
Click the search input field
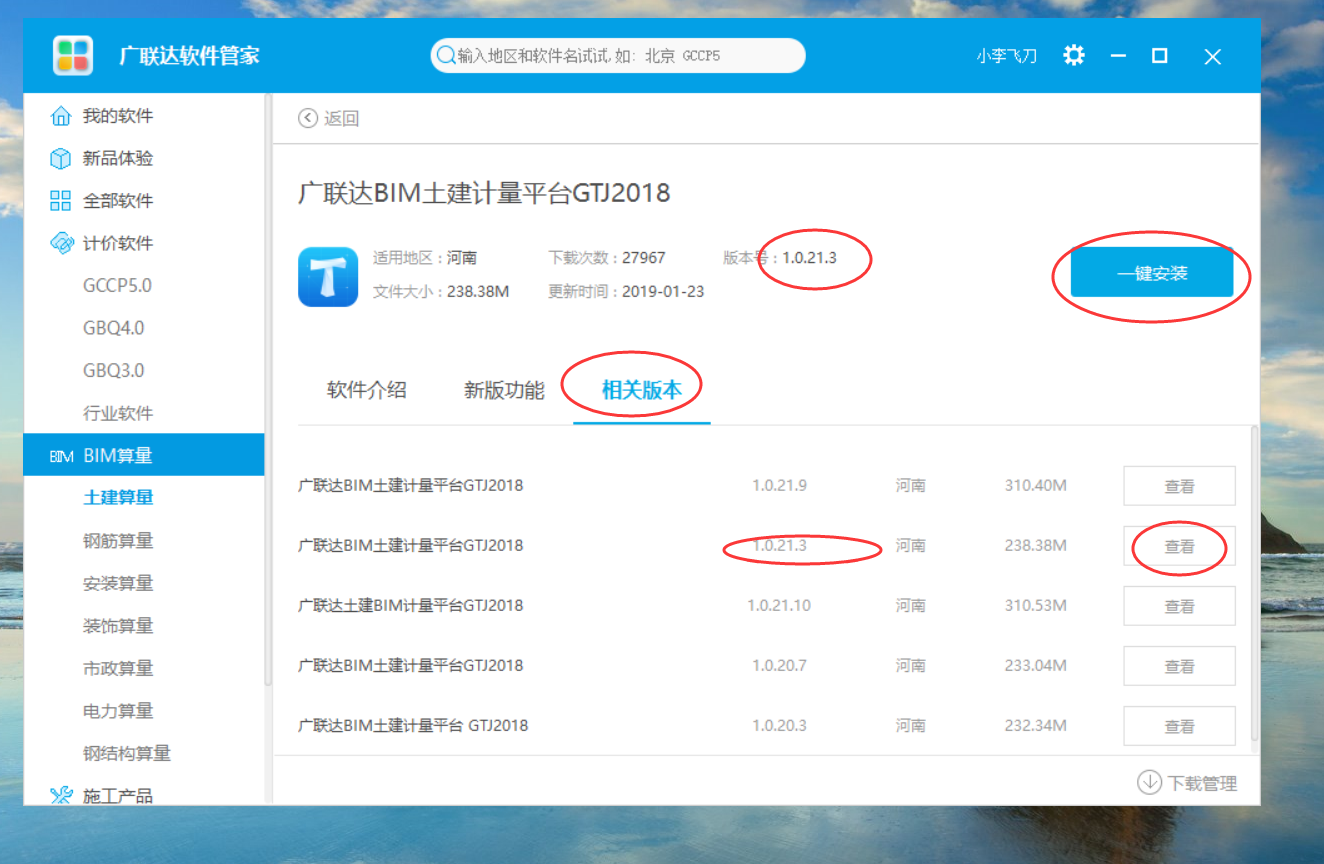click(618, 56)
